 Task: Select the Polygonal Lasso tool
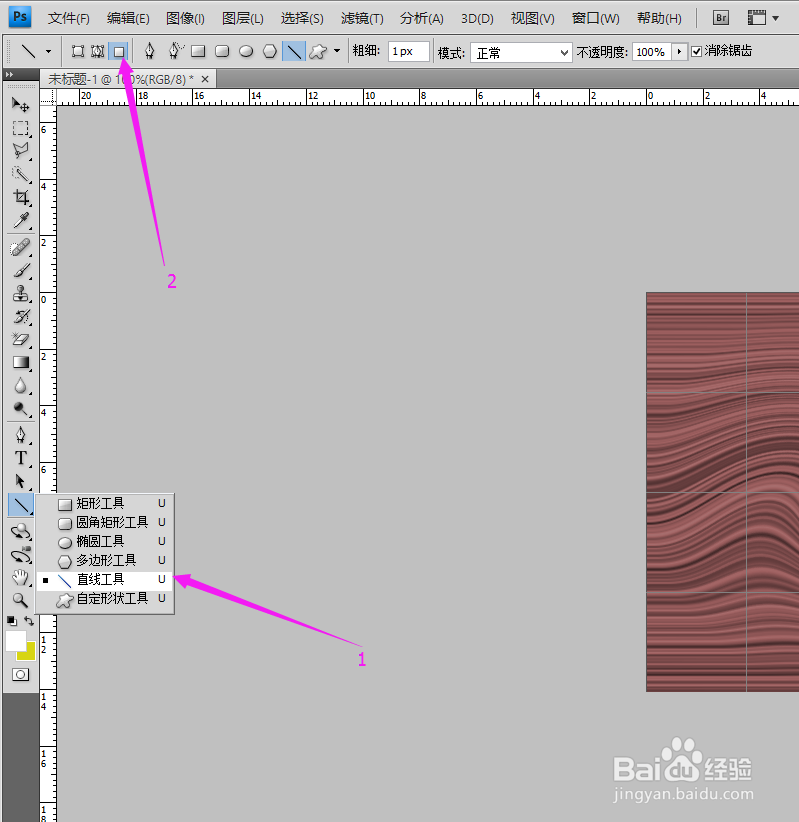point(20,151)
